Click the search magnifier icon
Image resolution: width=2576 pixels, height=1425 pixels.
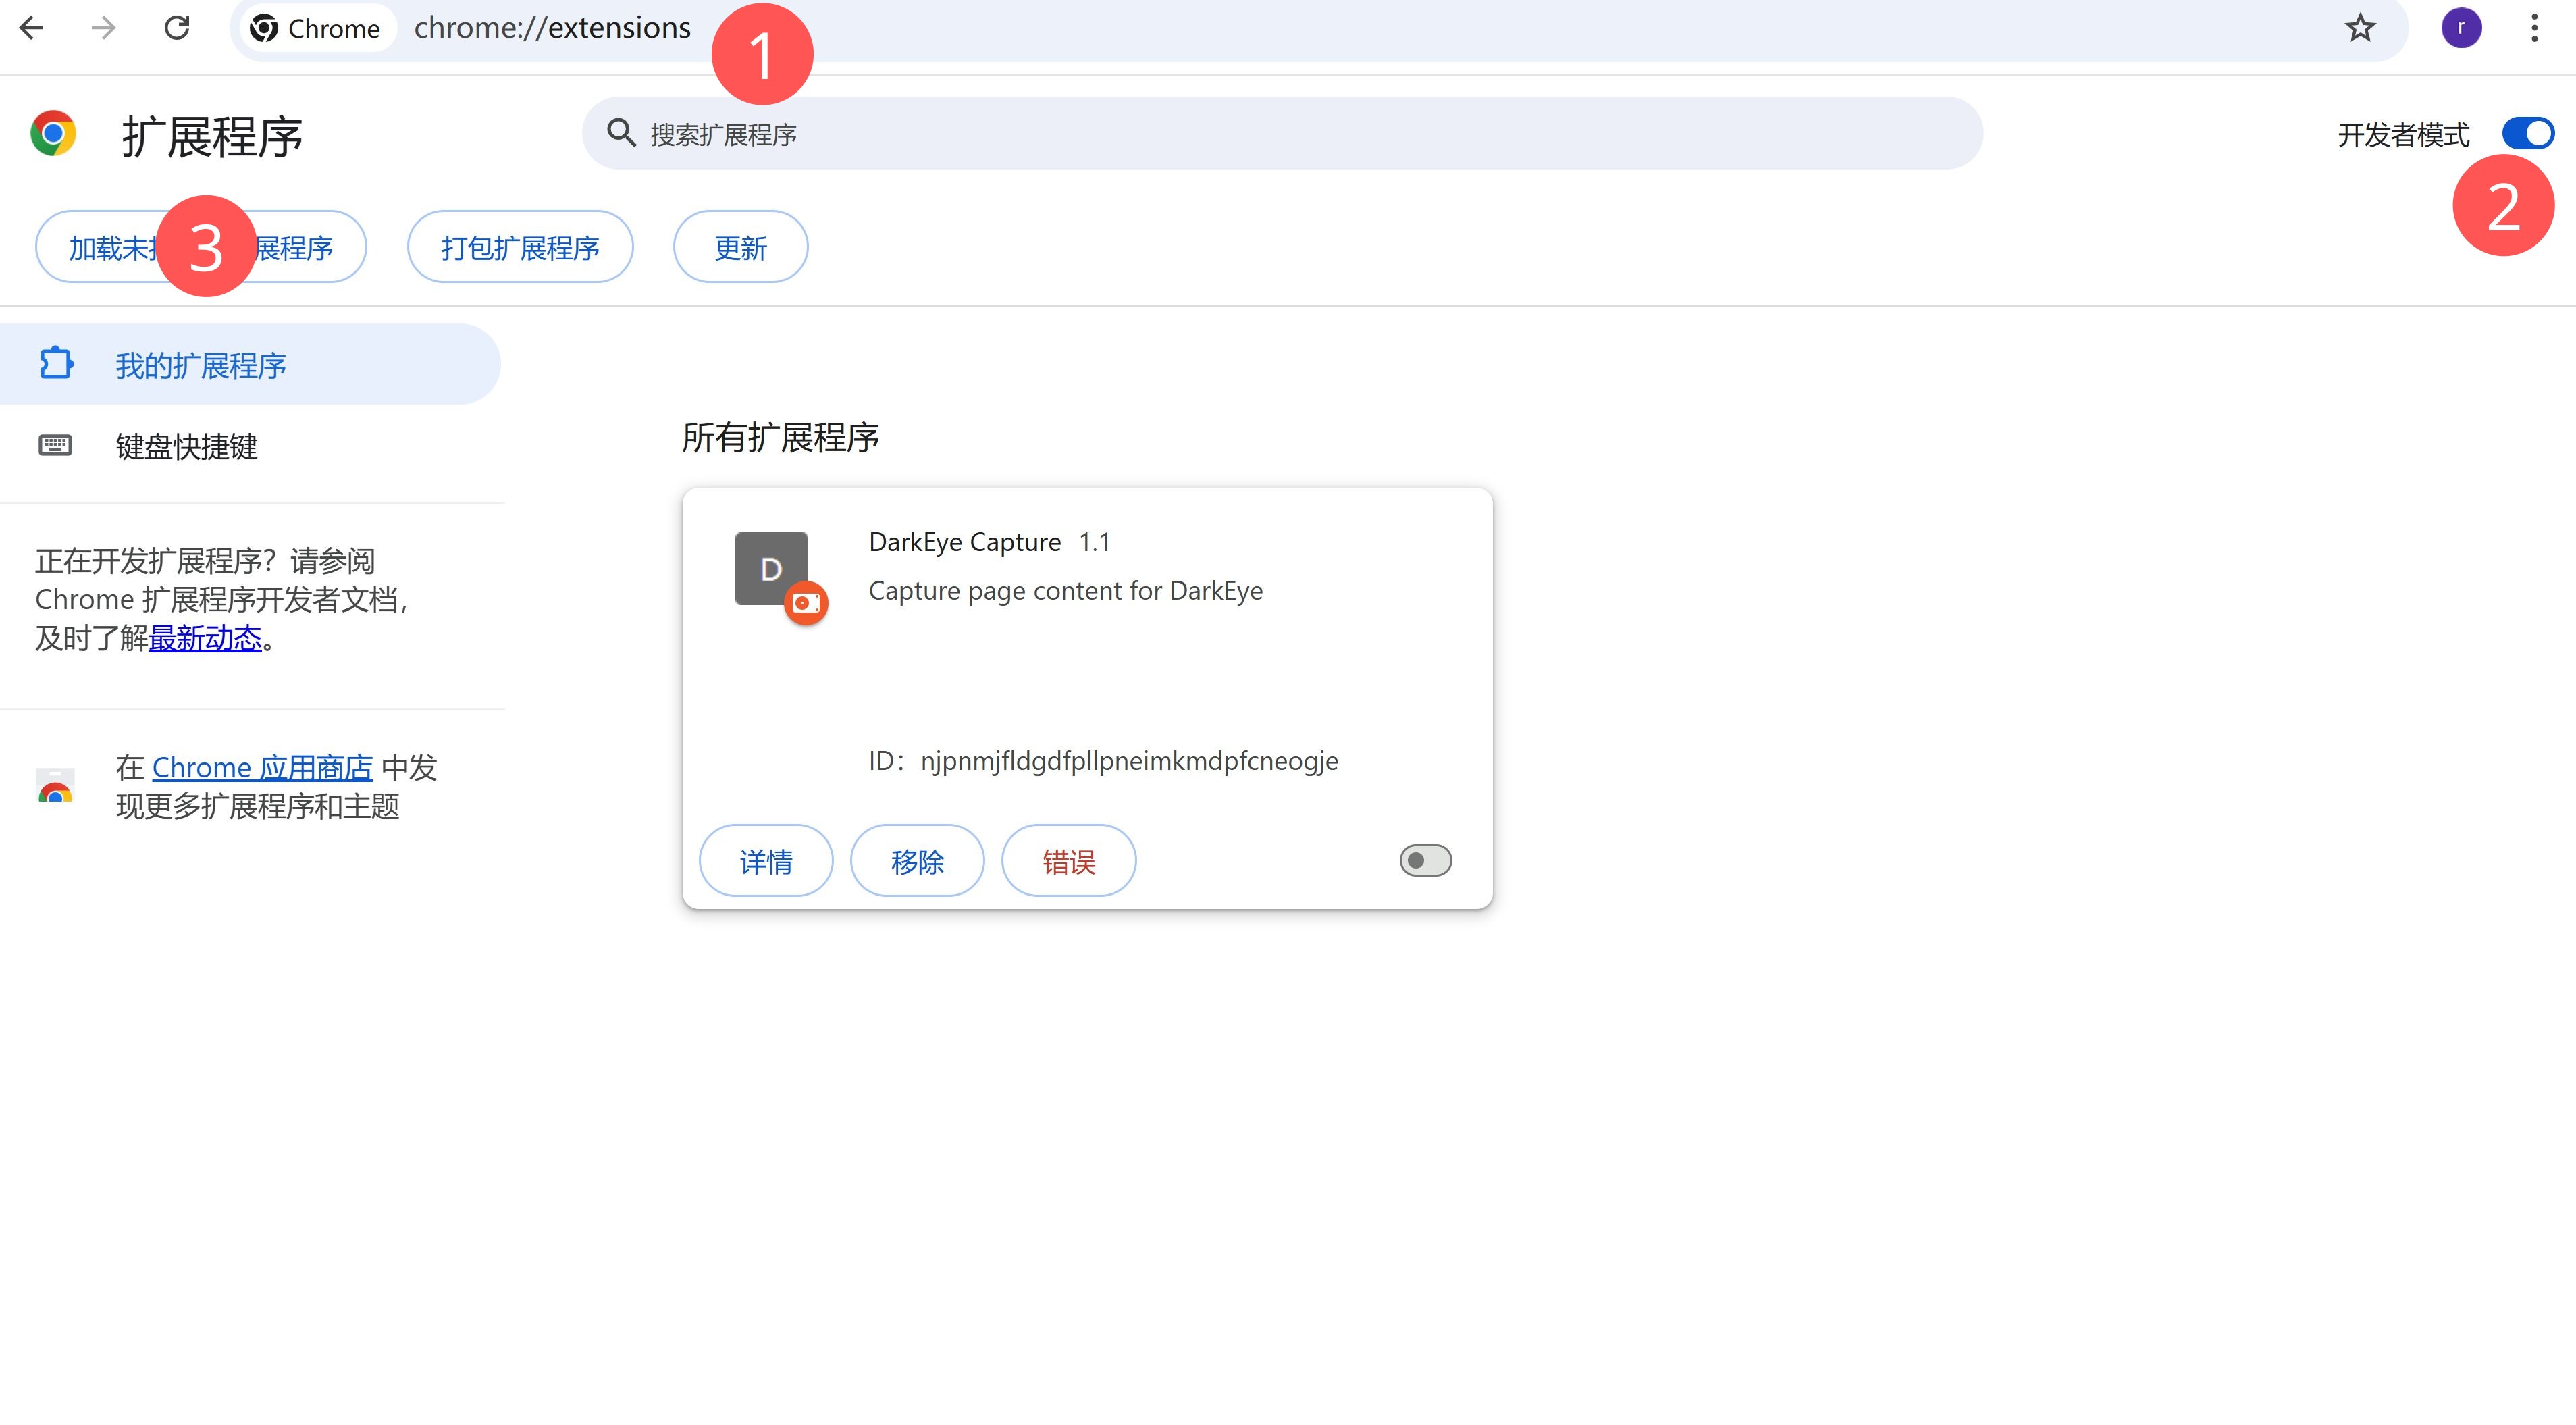click(x=621, y=133)
